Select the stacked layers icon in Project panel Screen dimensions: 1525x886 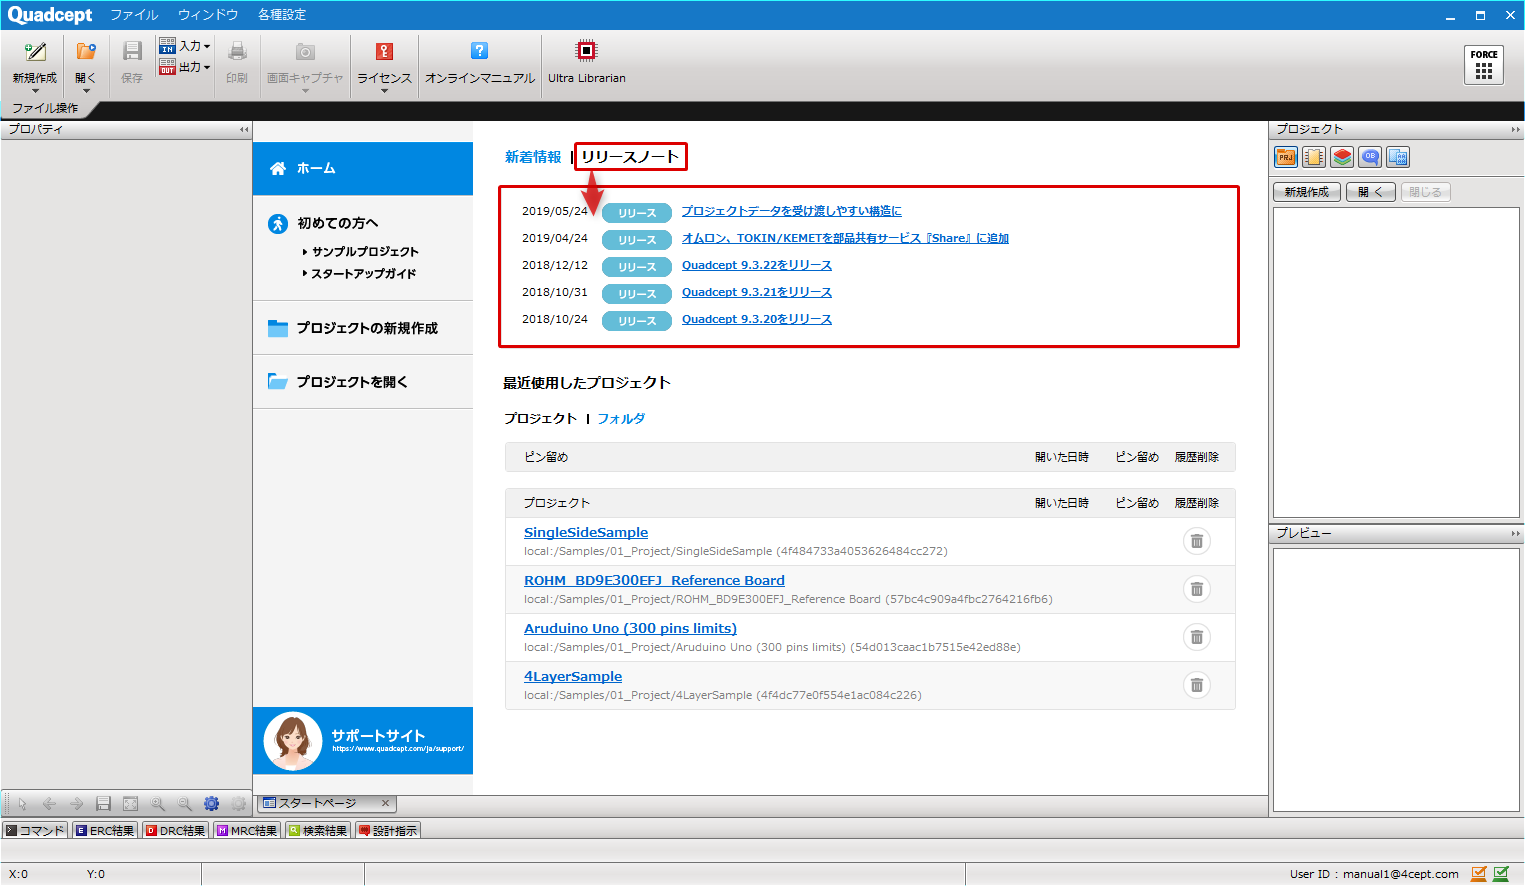(1342, 157)
